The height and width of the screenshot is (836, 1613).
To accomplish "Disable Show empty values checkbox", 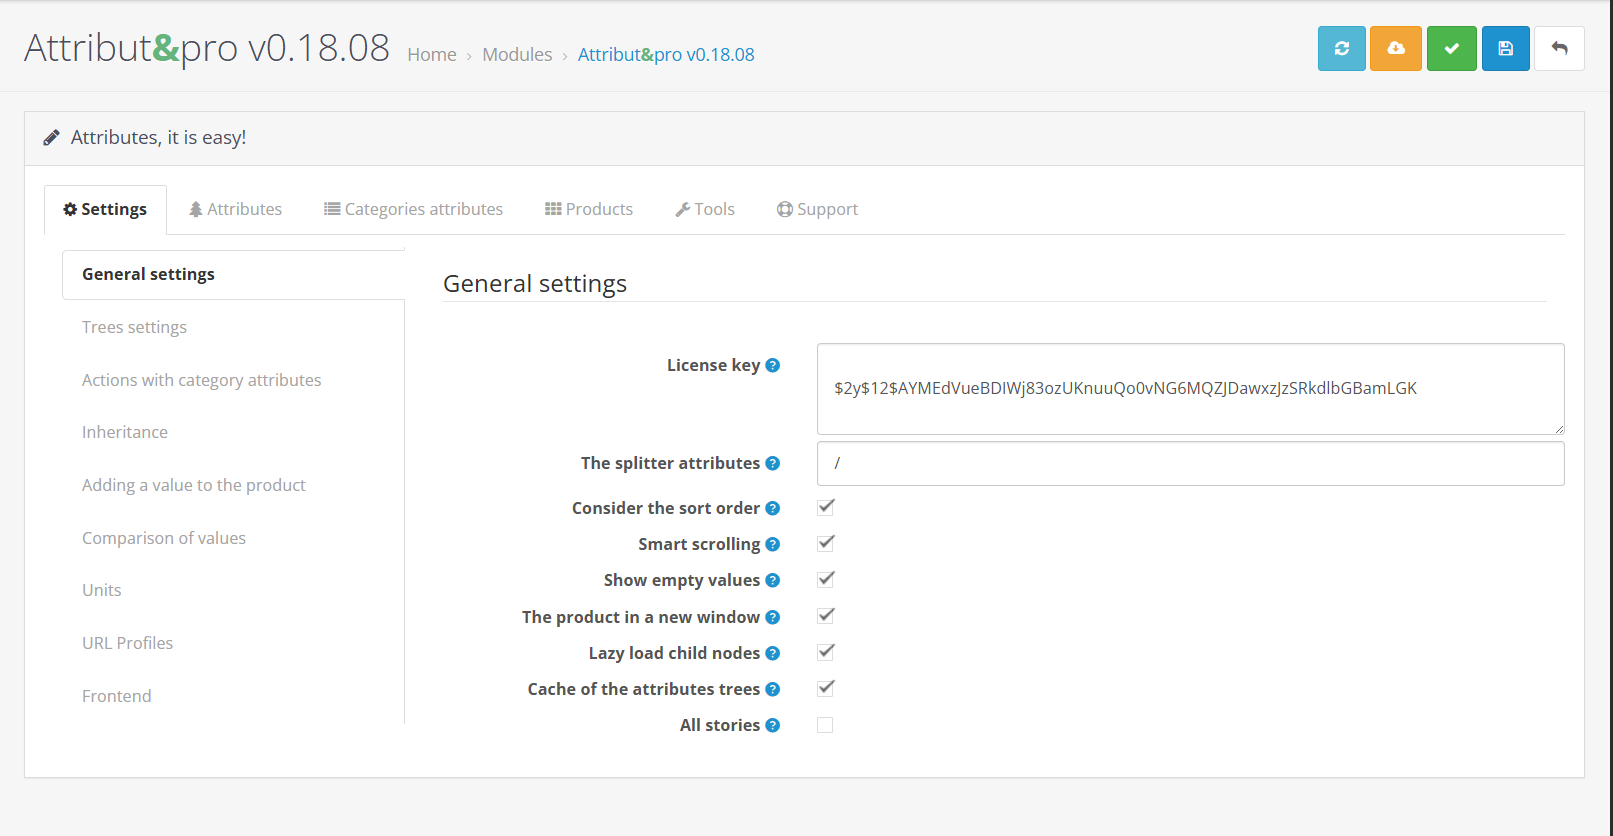I will [825, 580].
